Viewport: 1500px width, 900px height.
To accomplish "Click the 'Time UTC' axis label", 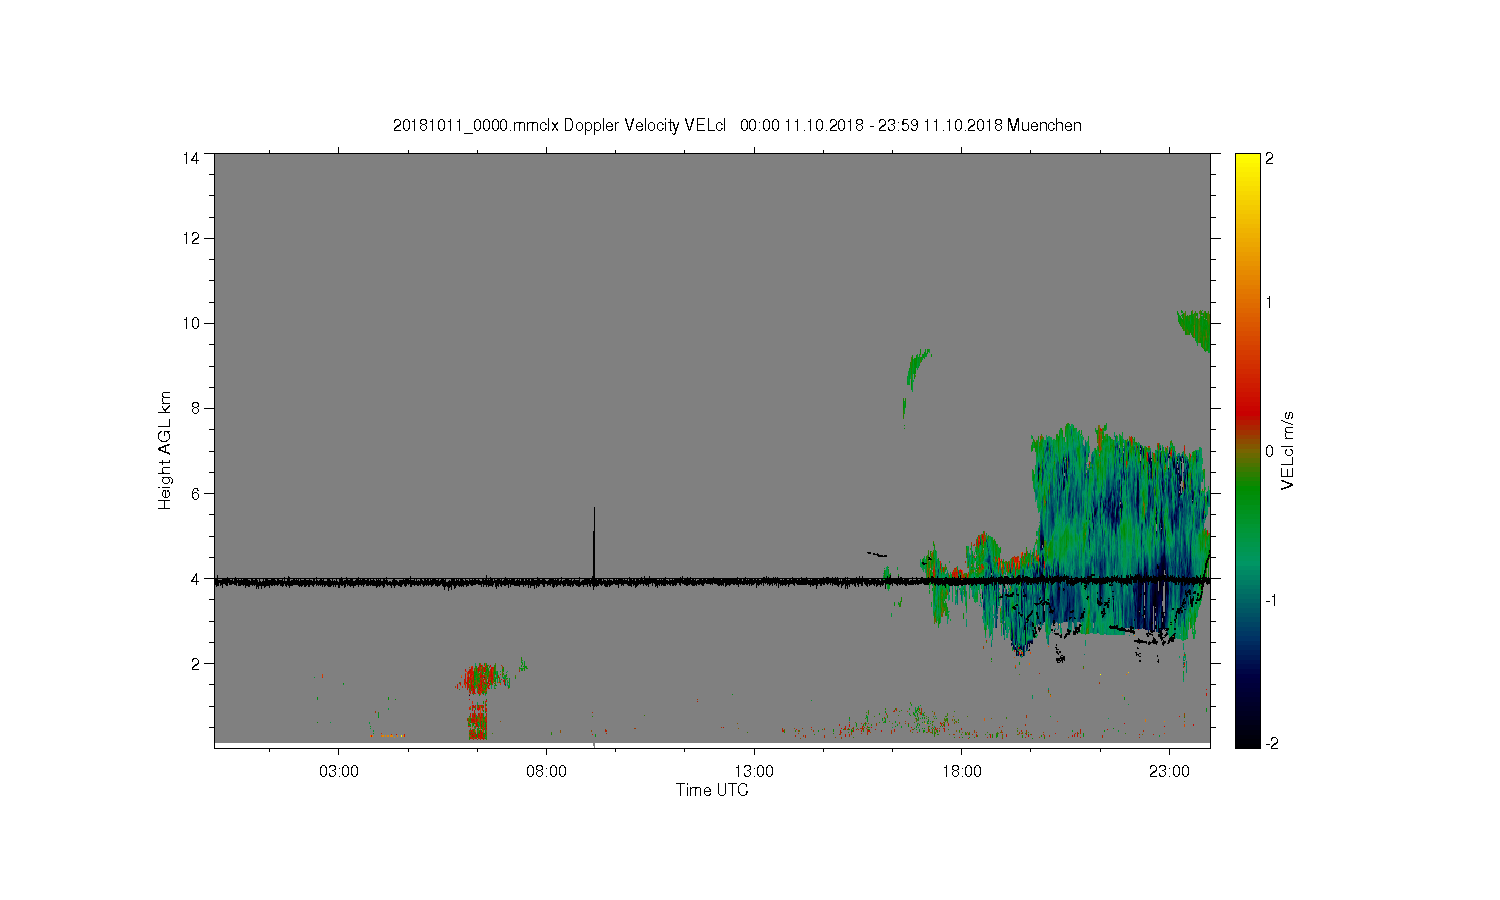I will (712, 790).
